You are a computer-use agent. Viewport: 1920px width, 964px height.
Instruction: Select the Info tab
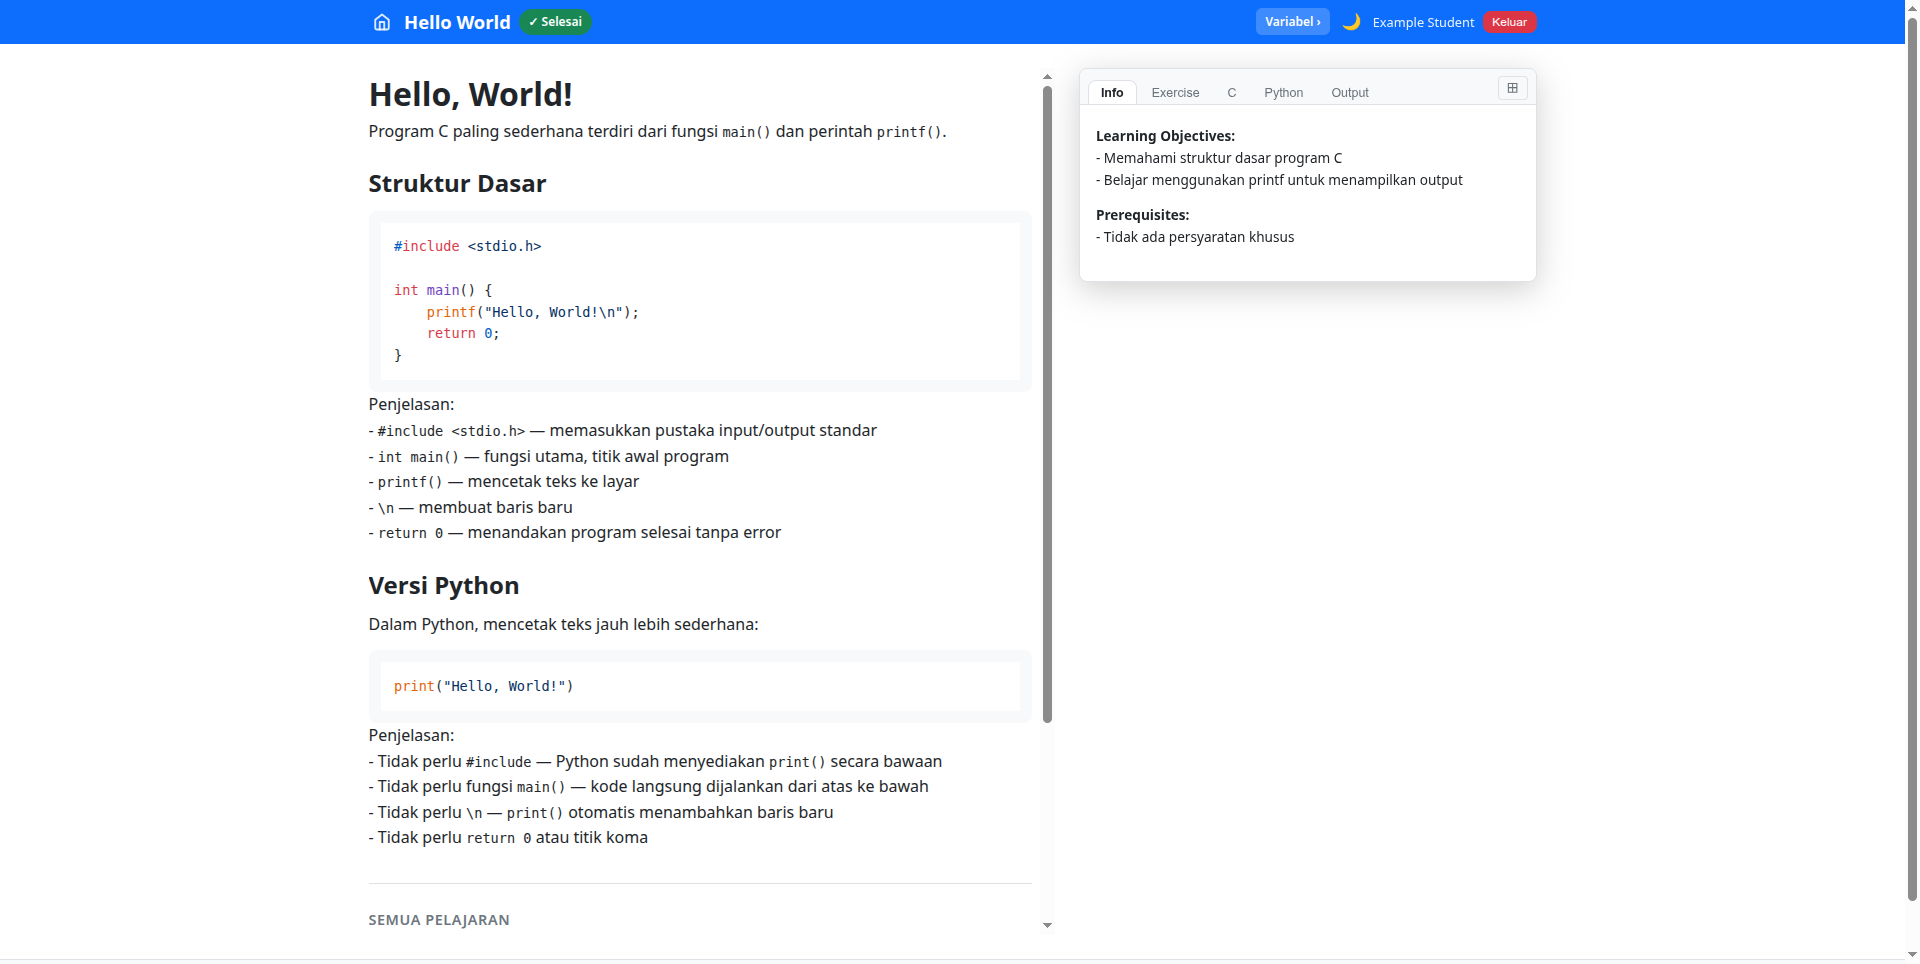[1111, 93]
